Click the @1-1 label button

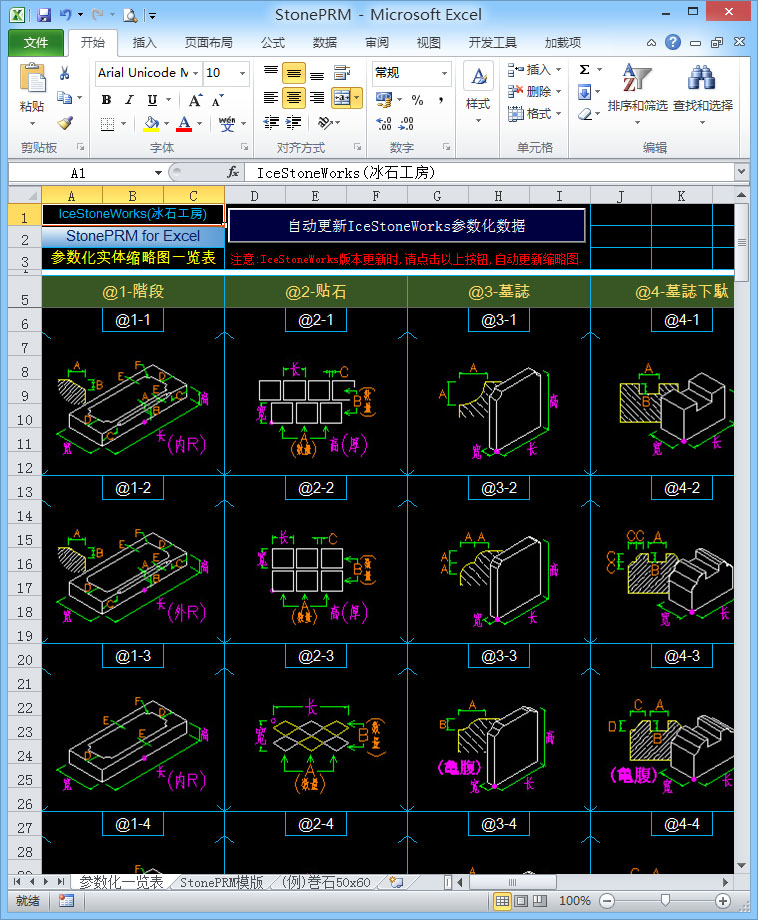(x=133, y=320)
